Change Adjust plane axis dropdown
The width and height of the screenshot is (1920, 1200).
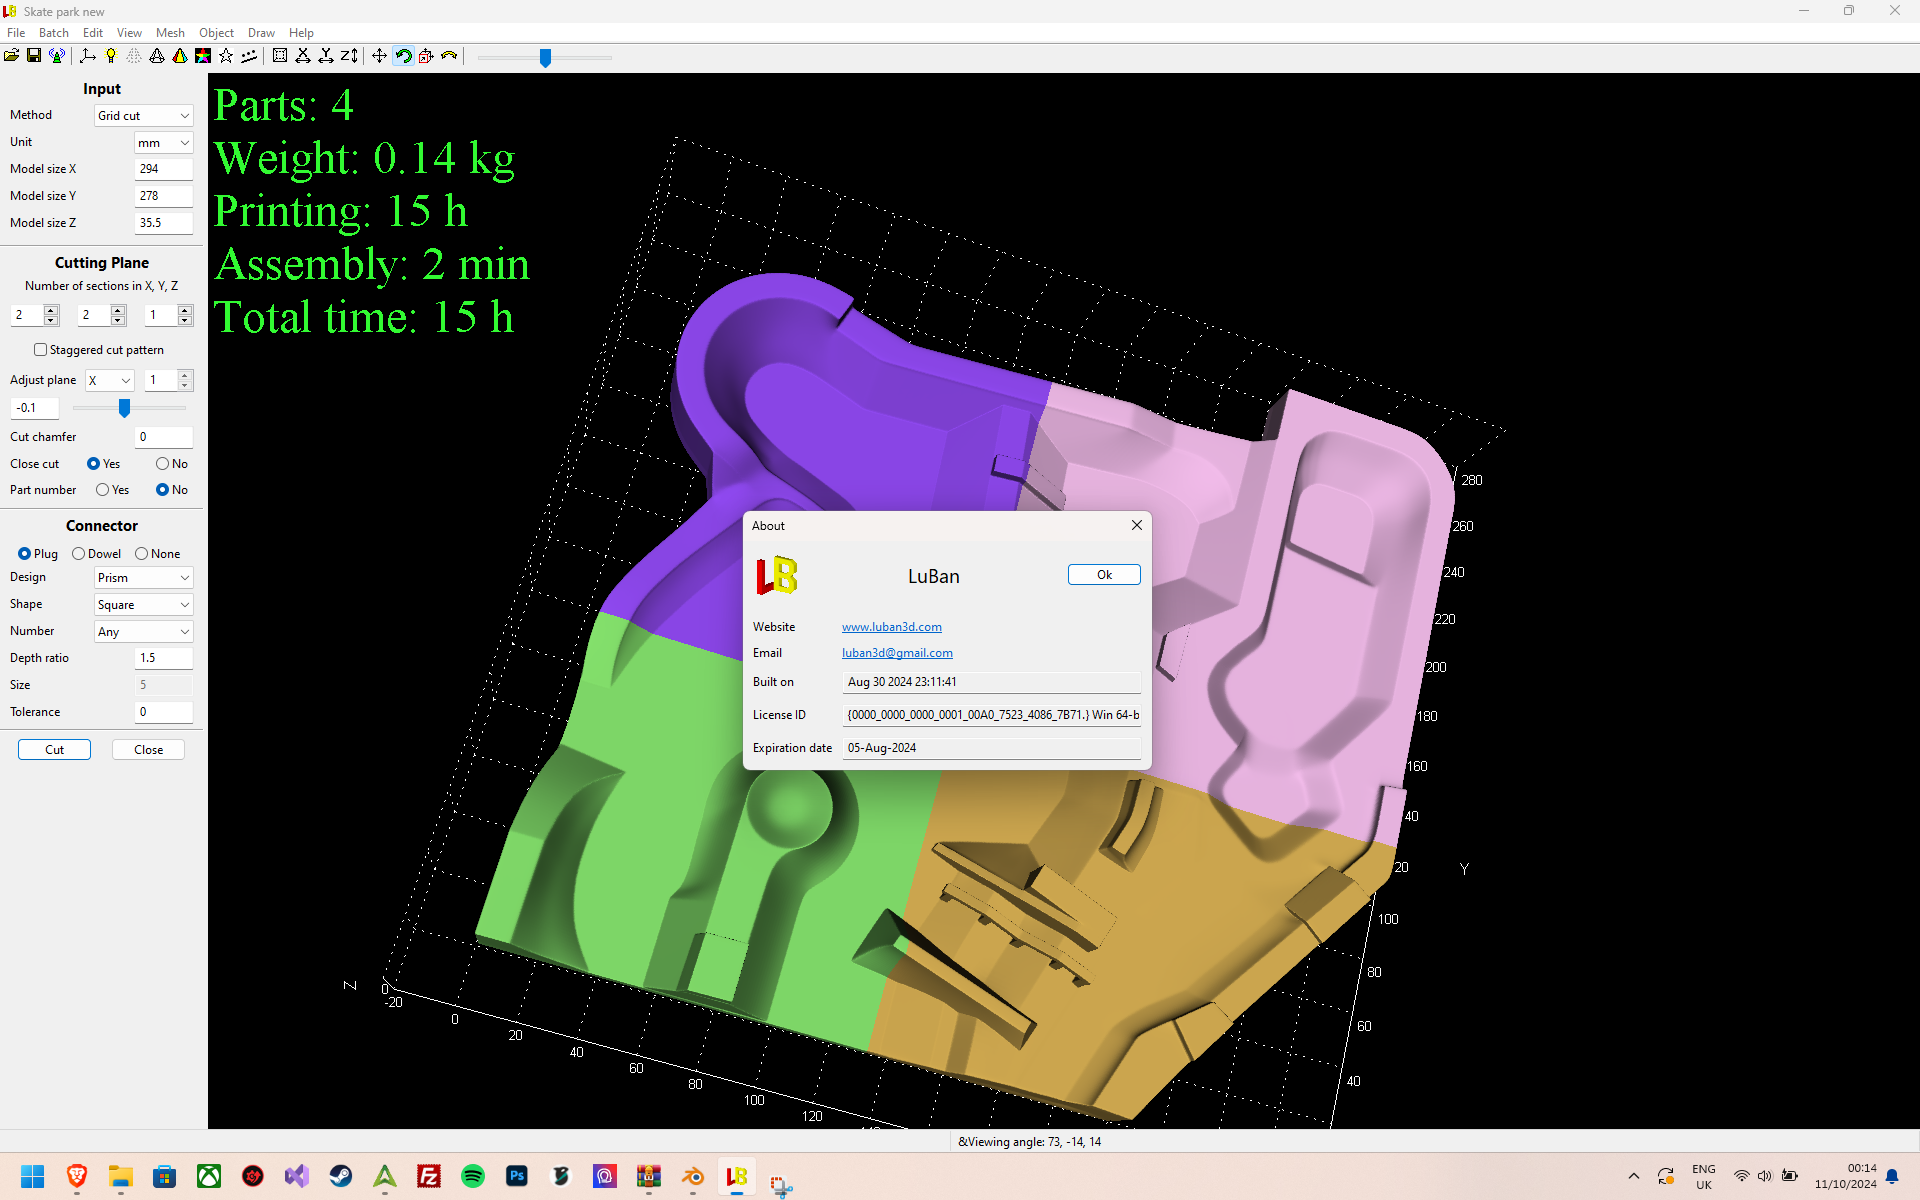(109, 380)
